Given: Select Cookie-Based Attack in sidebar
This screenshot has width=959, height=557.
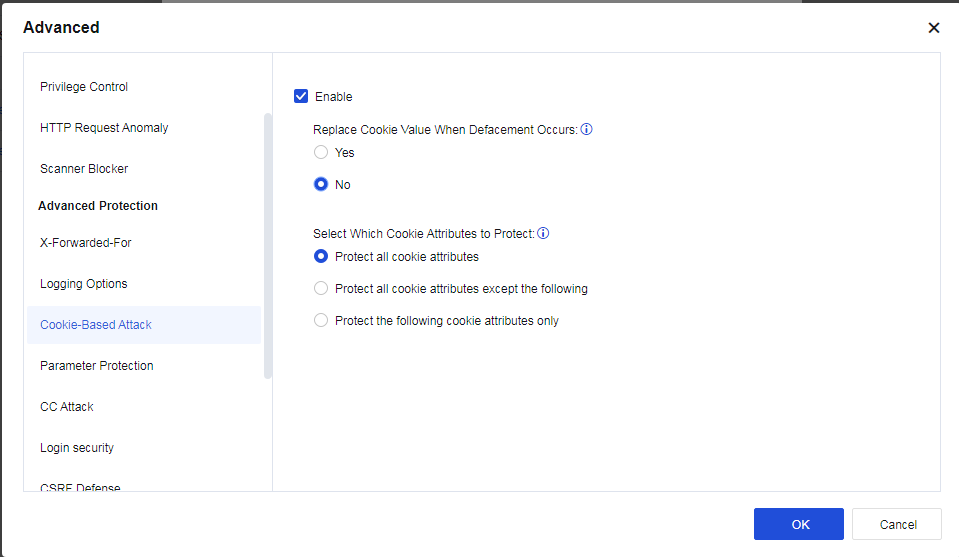Looking at the screenshot, I should point(96,325).
